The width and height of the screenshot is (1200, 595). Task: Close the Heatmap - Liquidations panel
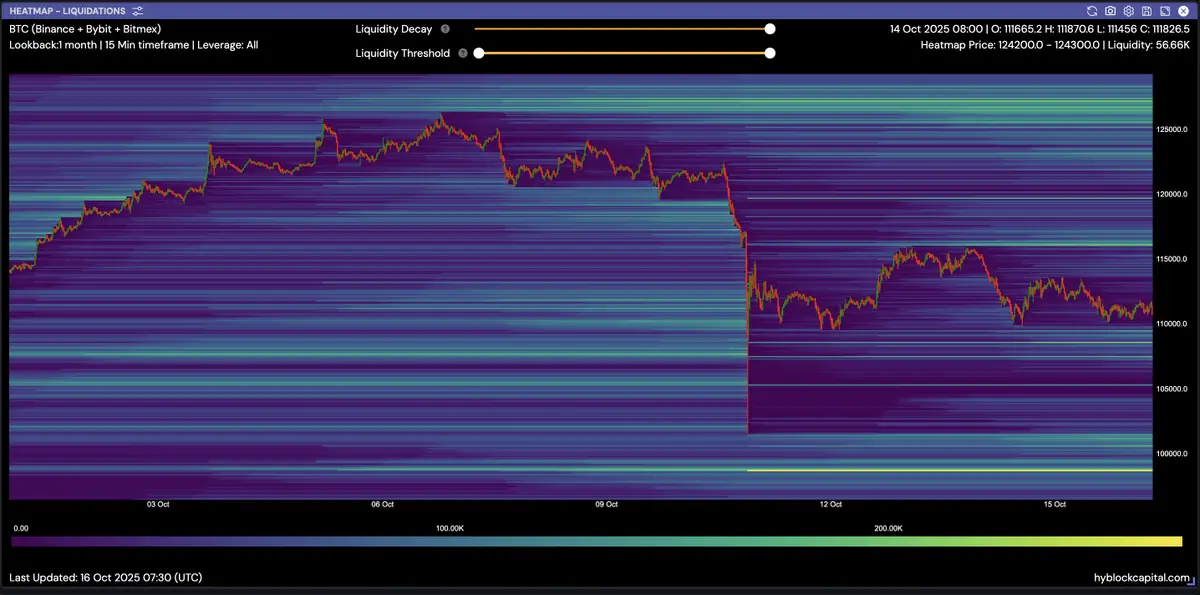click(x=1183, y=11)
